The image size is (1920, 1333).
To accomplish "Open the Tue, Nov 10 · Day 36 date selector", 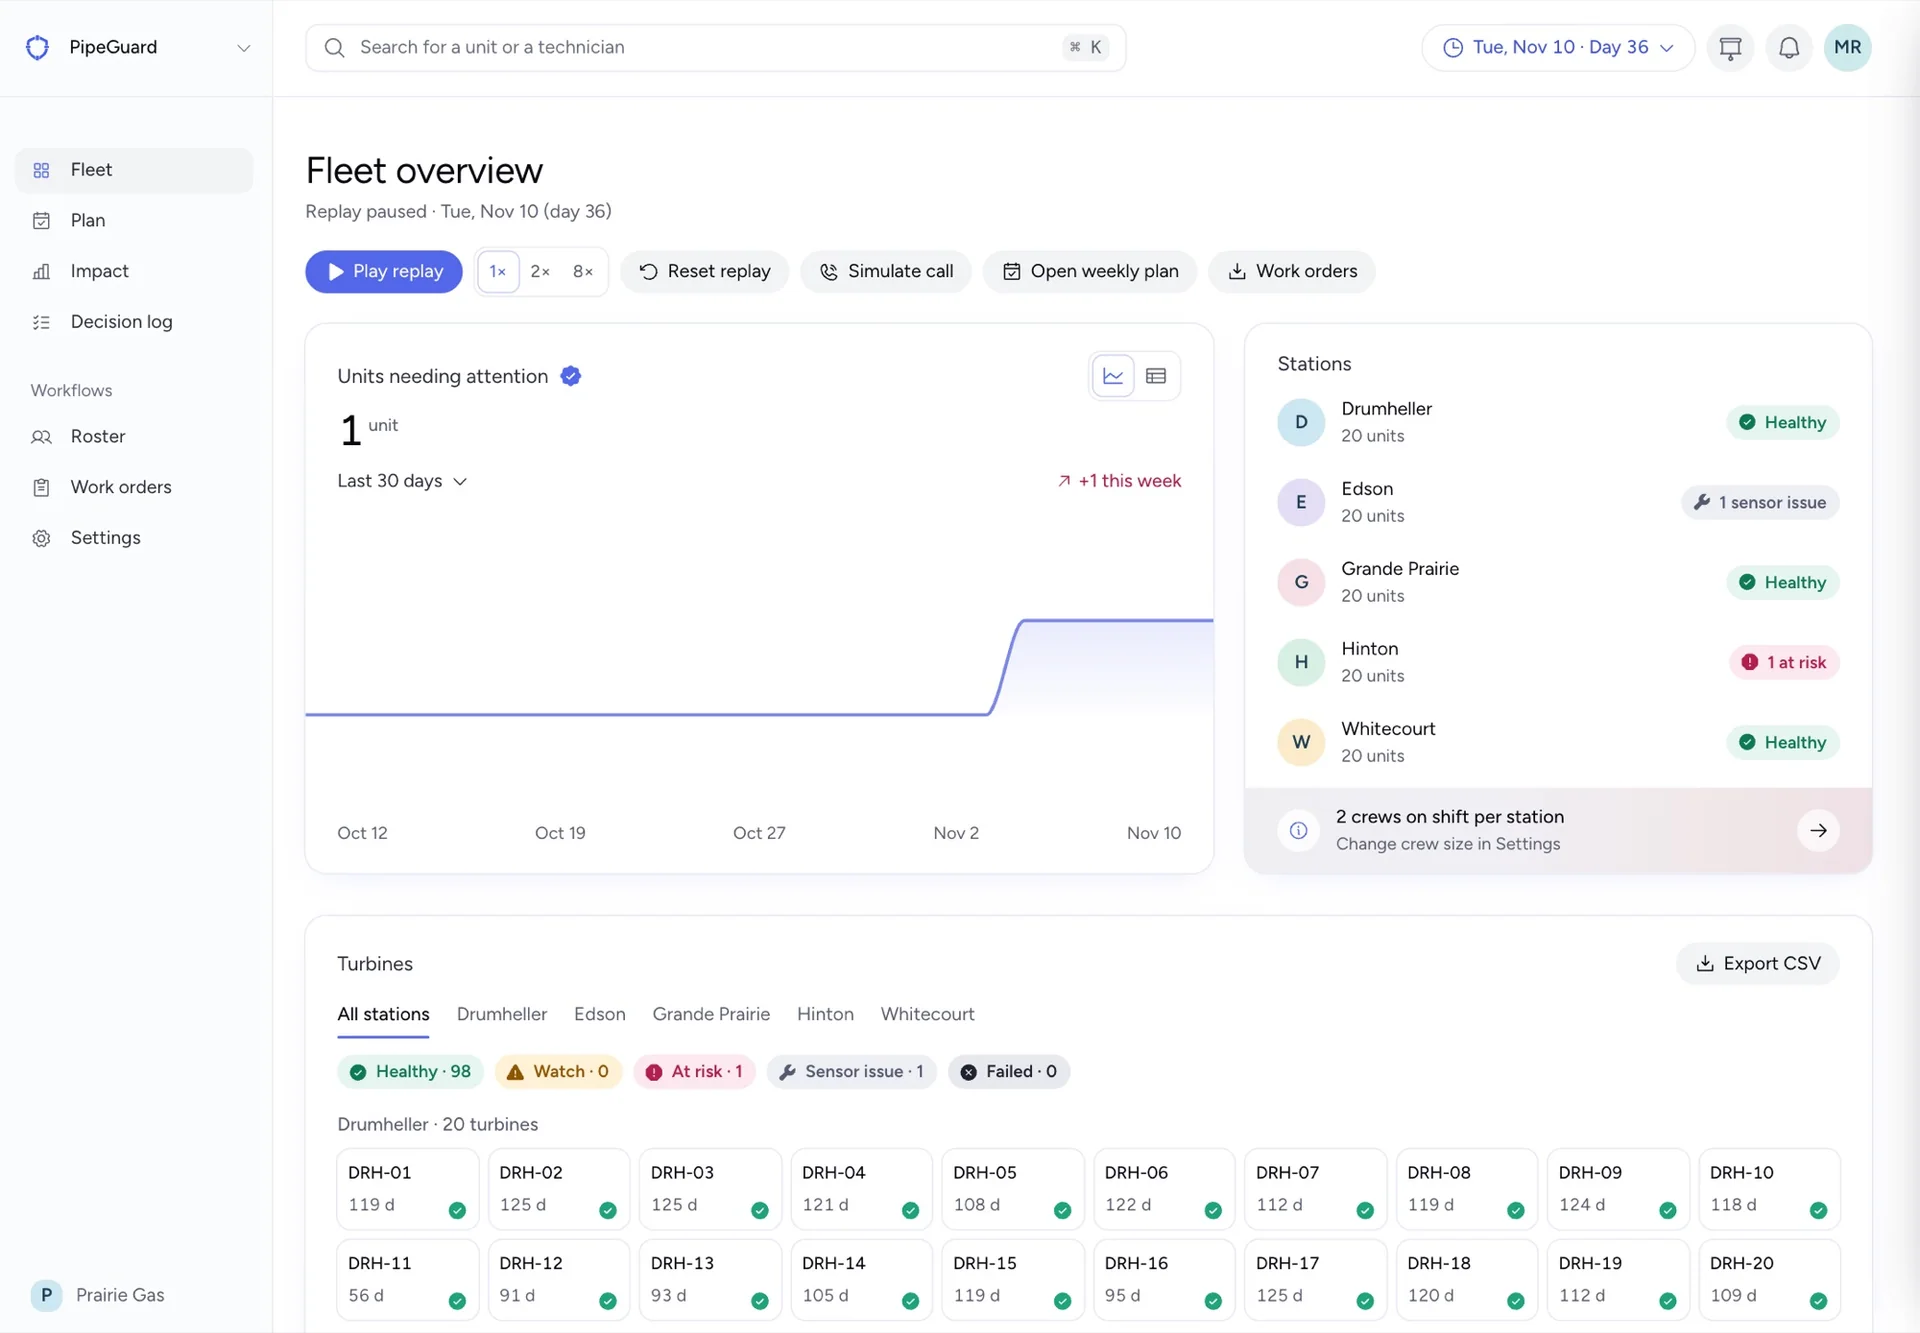I will coord(1558,47).
